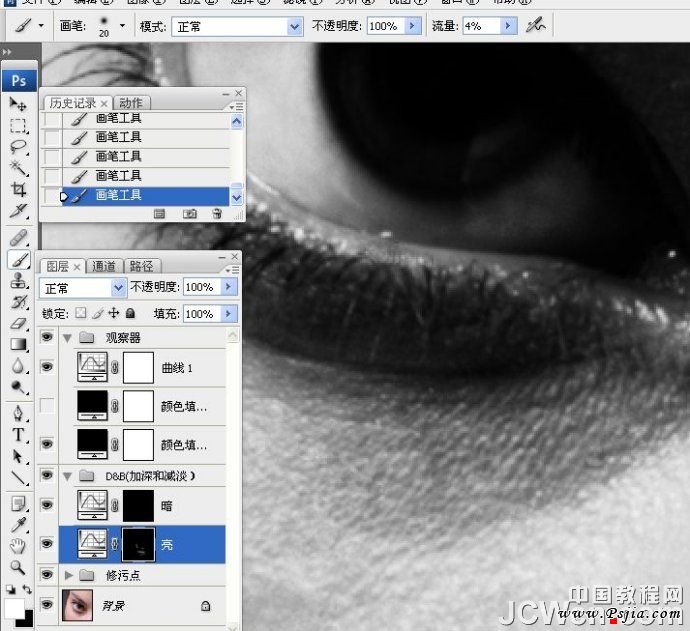Select the Move tool
The width and height of the screenshot is (690, 631).
click(18, 104)
